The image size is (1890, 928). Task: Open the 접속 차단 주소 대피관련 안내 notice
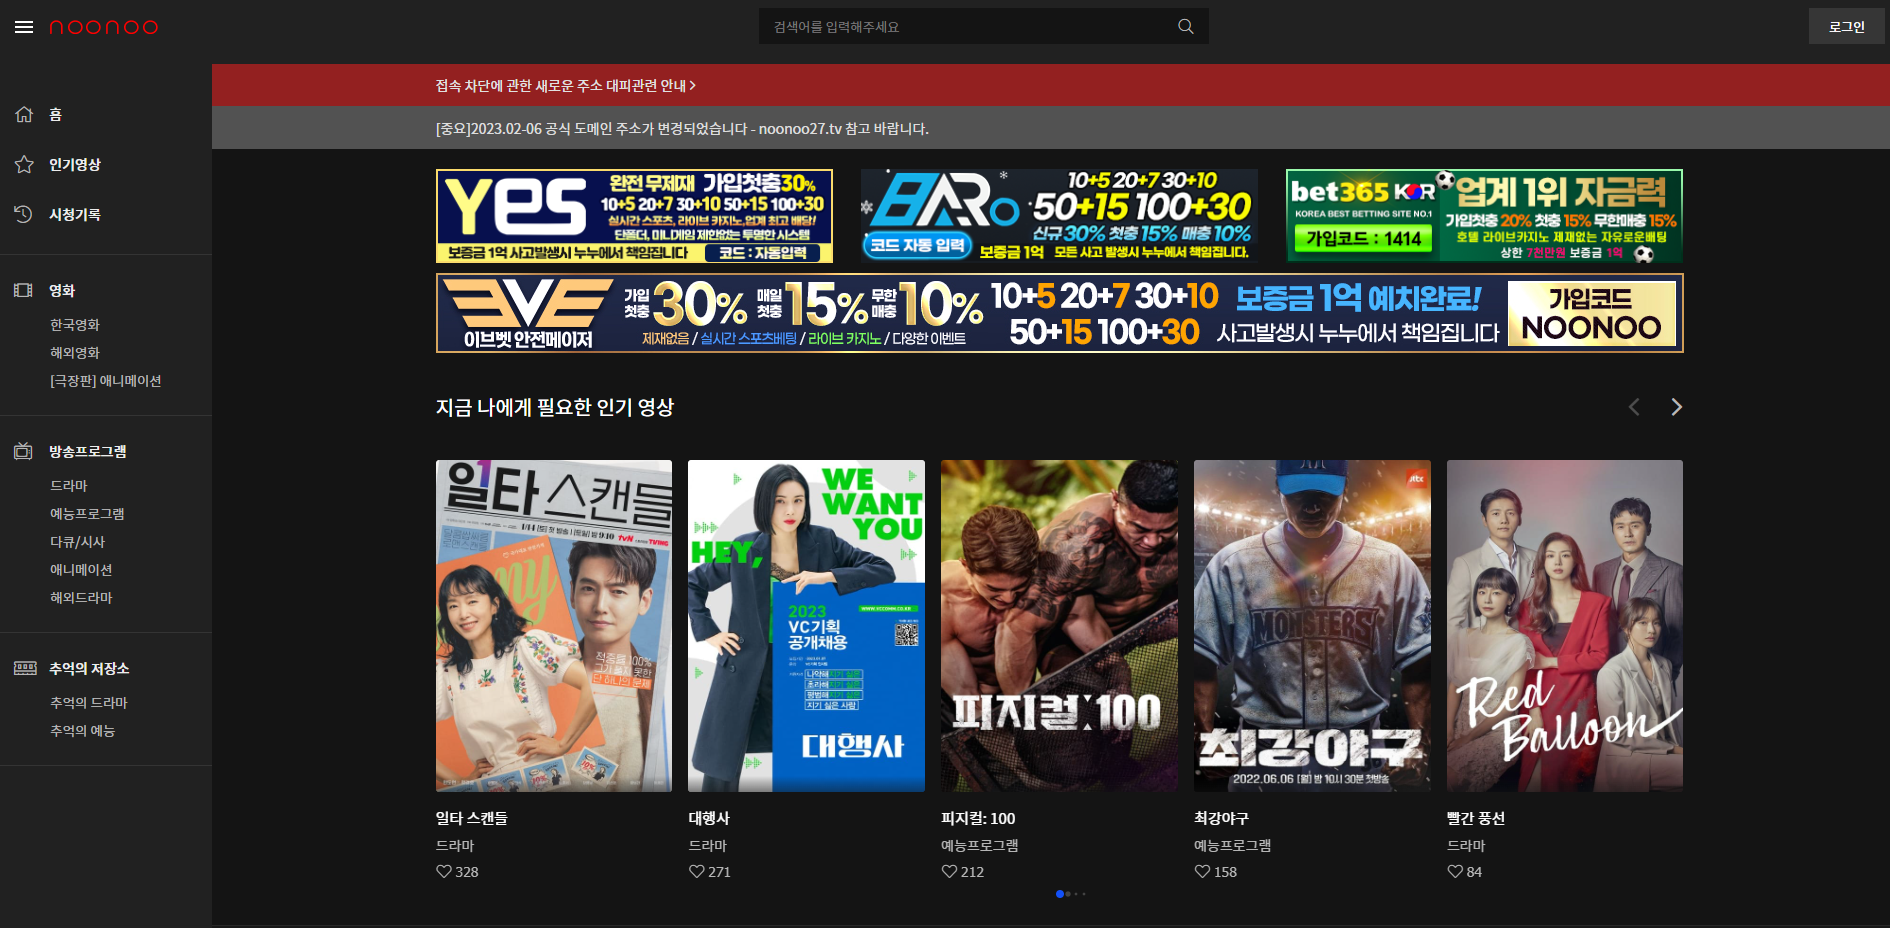coord(565,86)
